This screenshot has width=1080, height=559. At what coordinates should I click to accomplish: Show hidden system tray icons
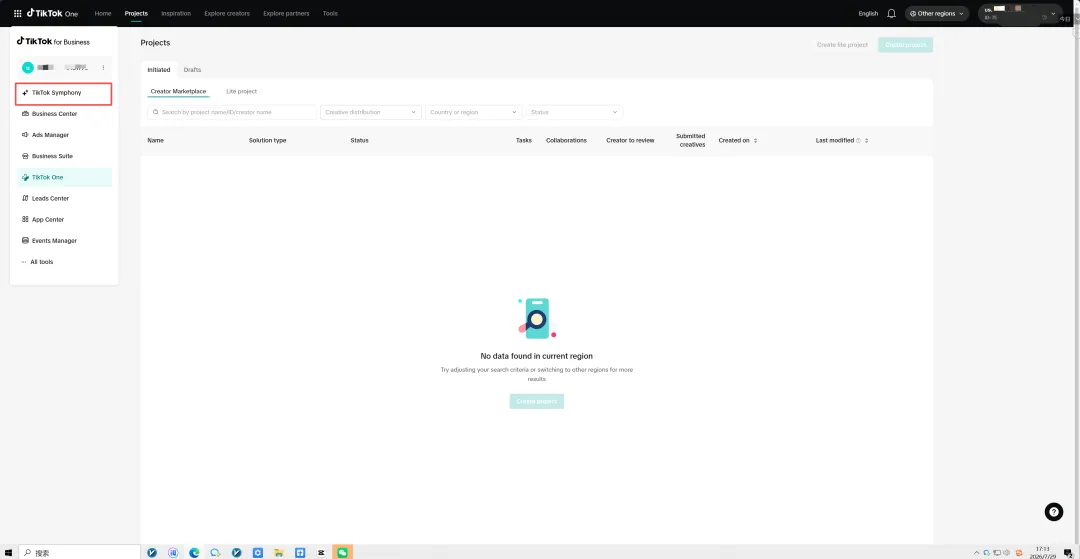976,552
